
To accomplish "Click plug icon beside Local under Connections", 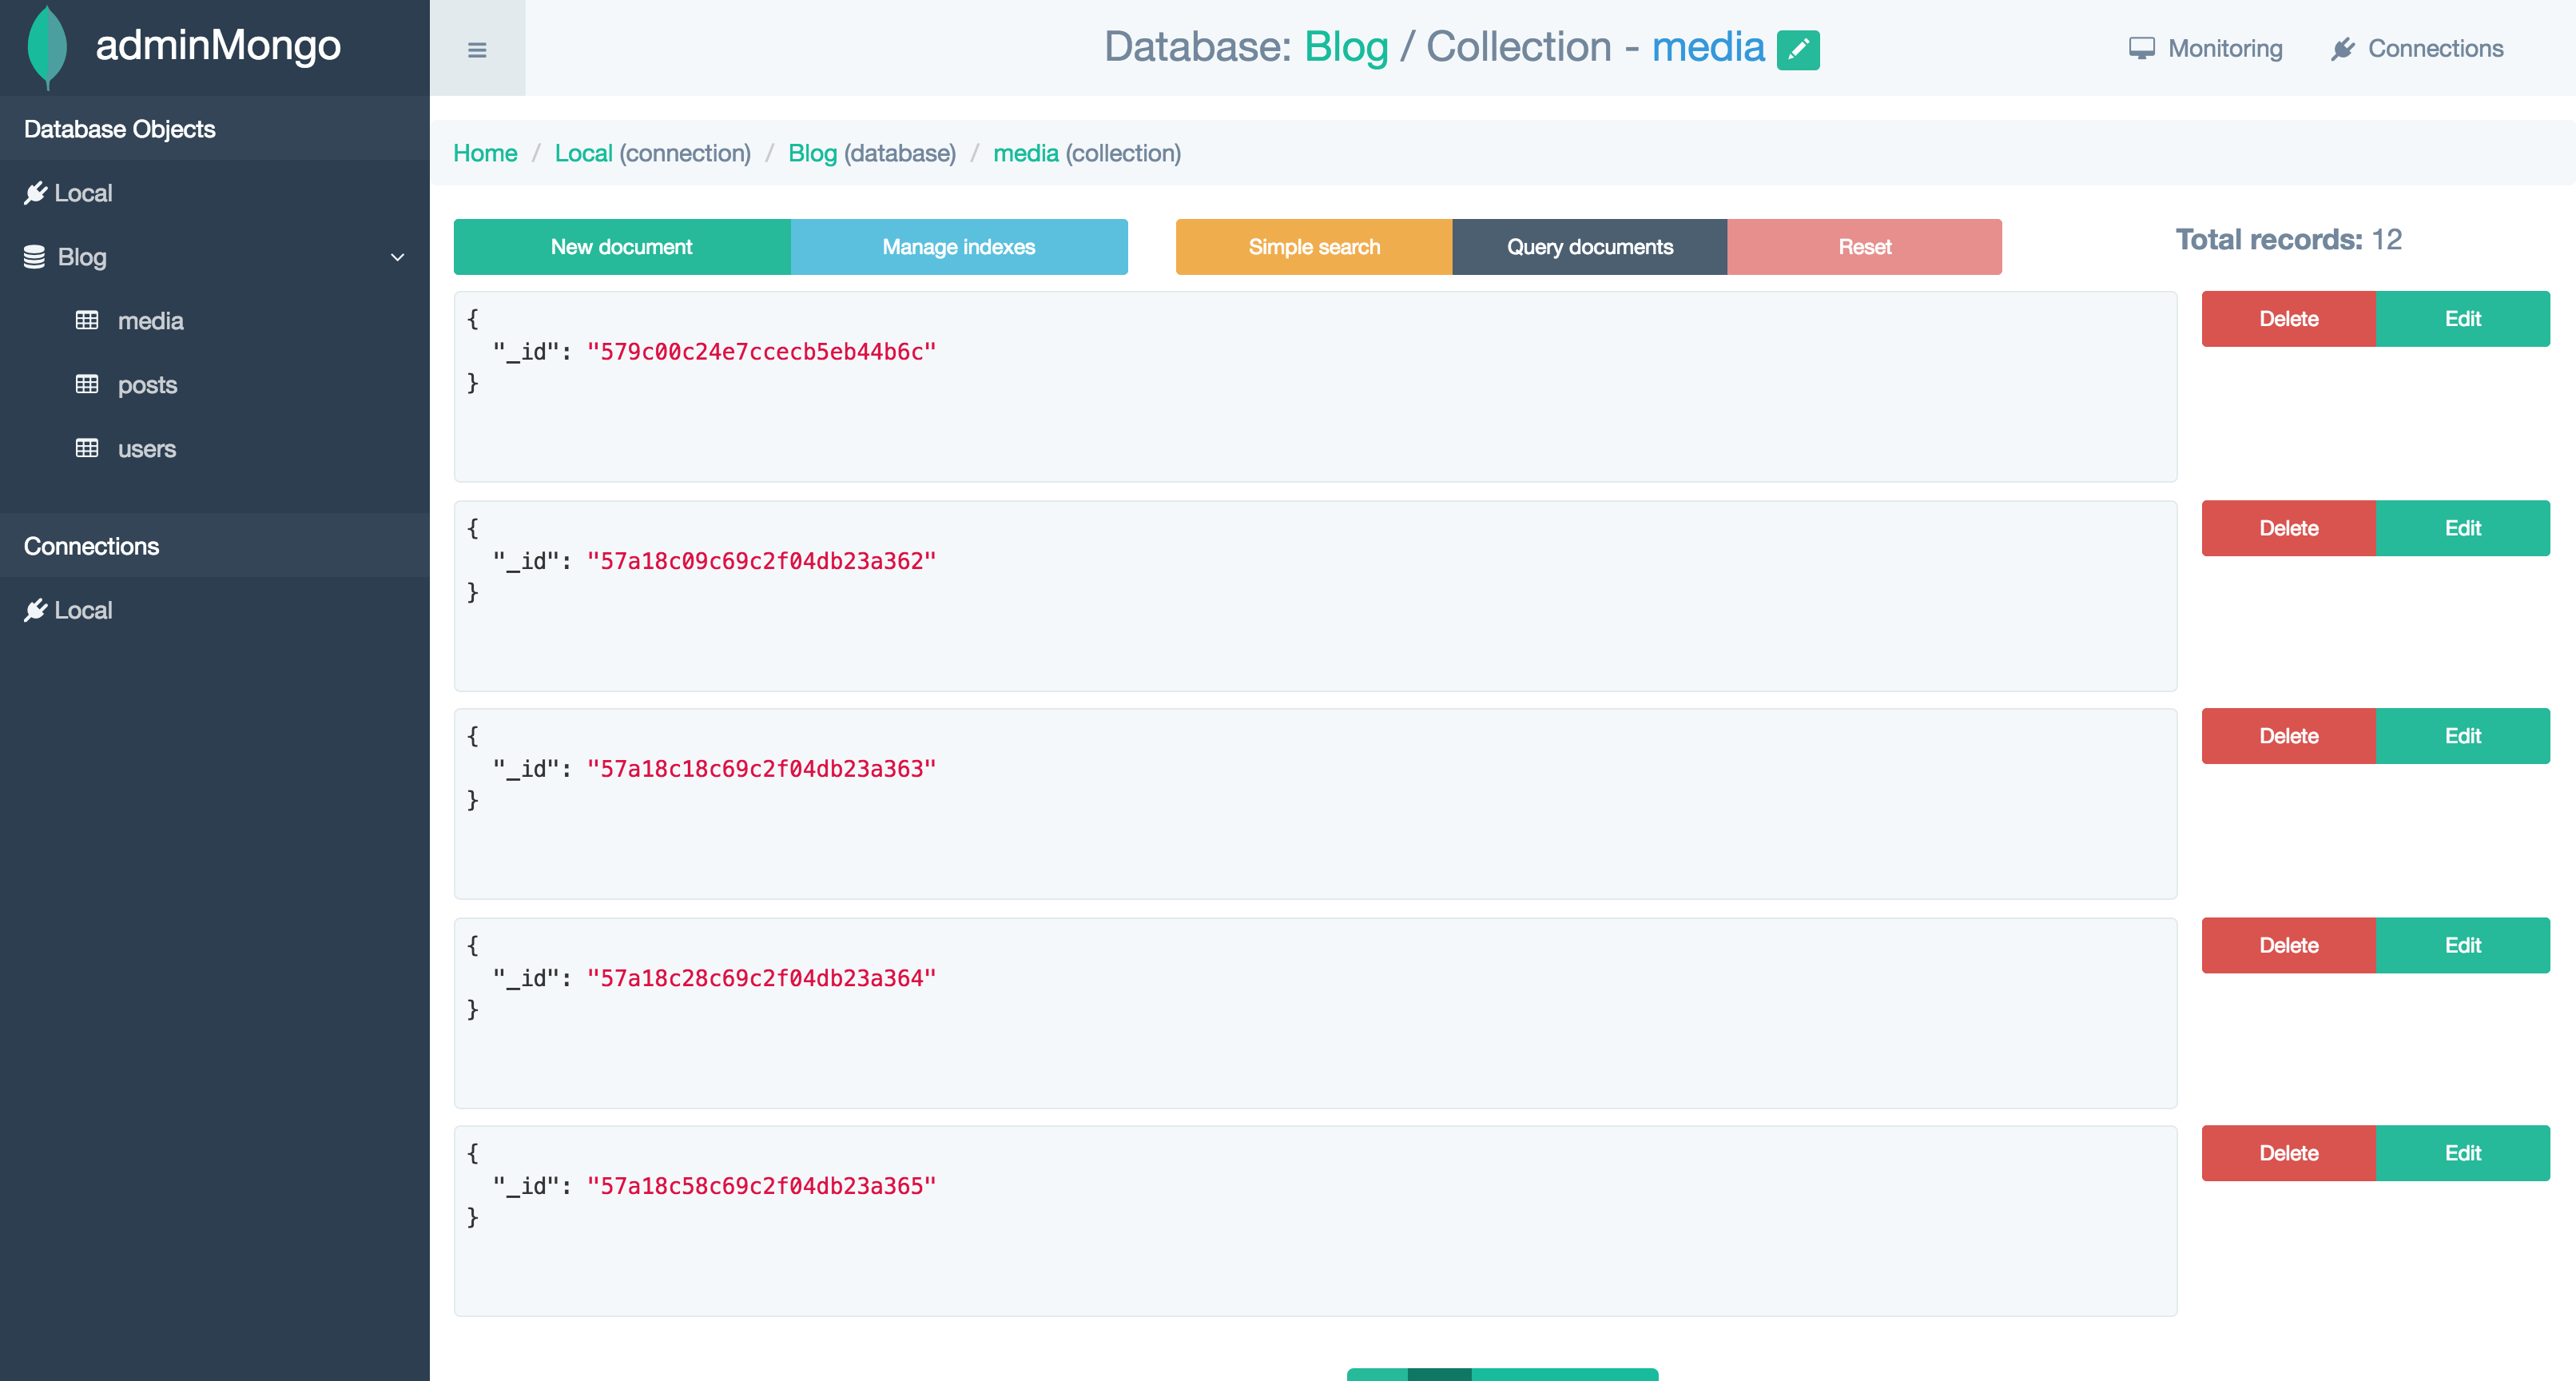I will 36,610.
